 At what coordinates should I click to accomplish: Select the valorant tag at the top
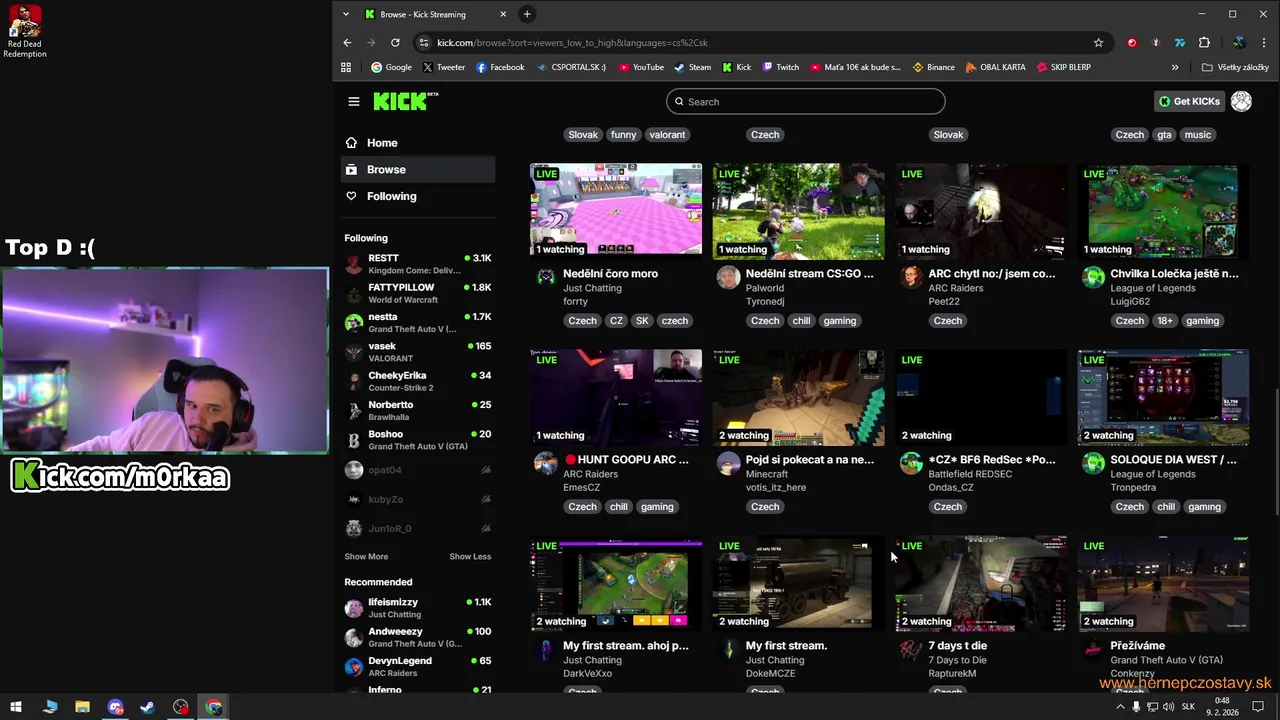[667, 134]
